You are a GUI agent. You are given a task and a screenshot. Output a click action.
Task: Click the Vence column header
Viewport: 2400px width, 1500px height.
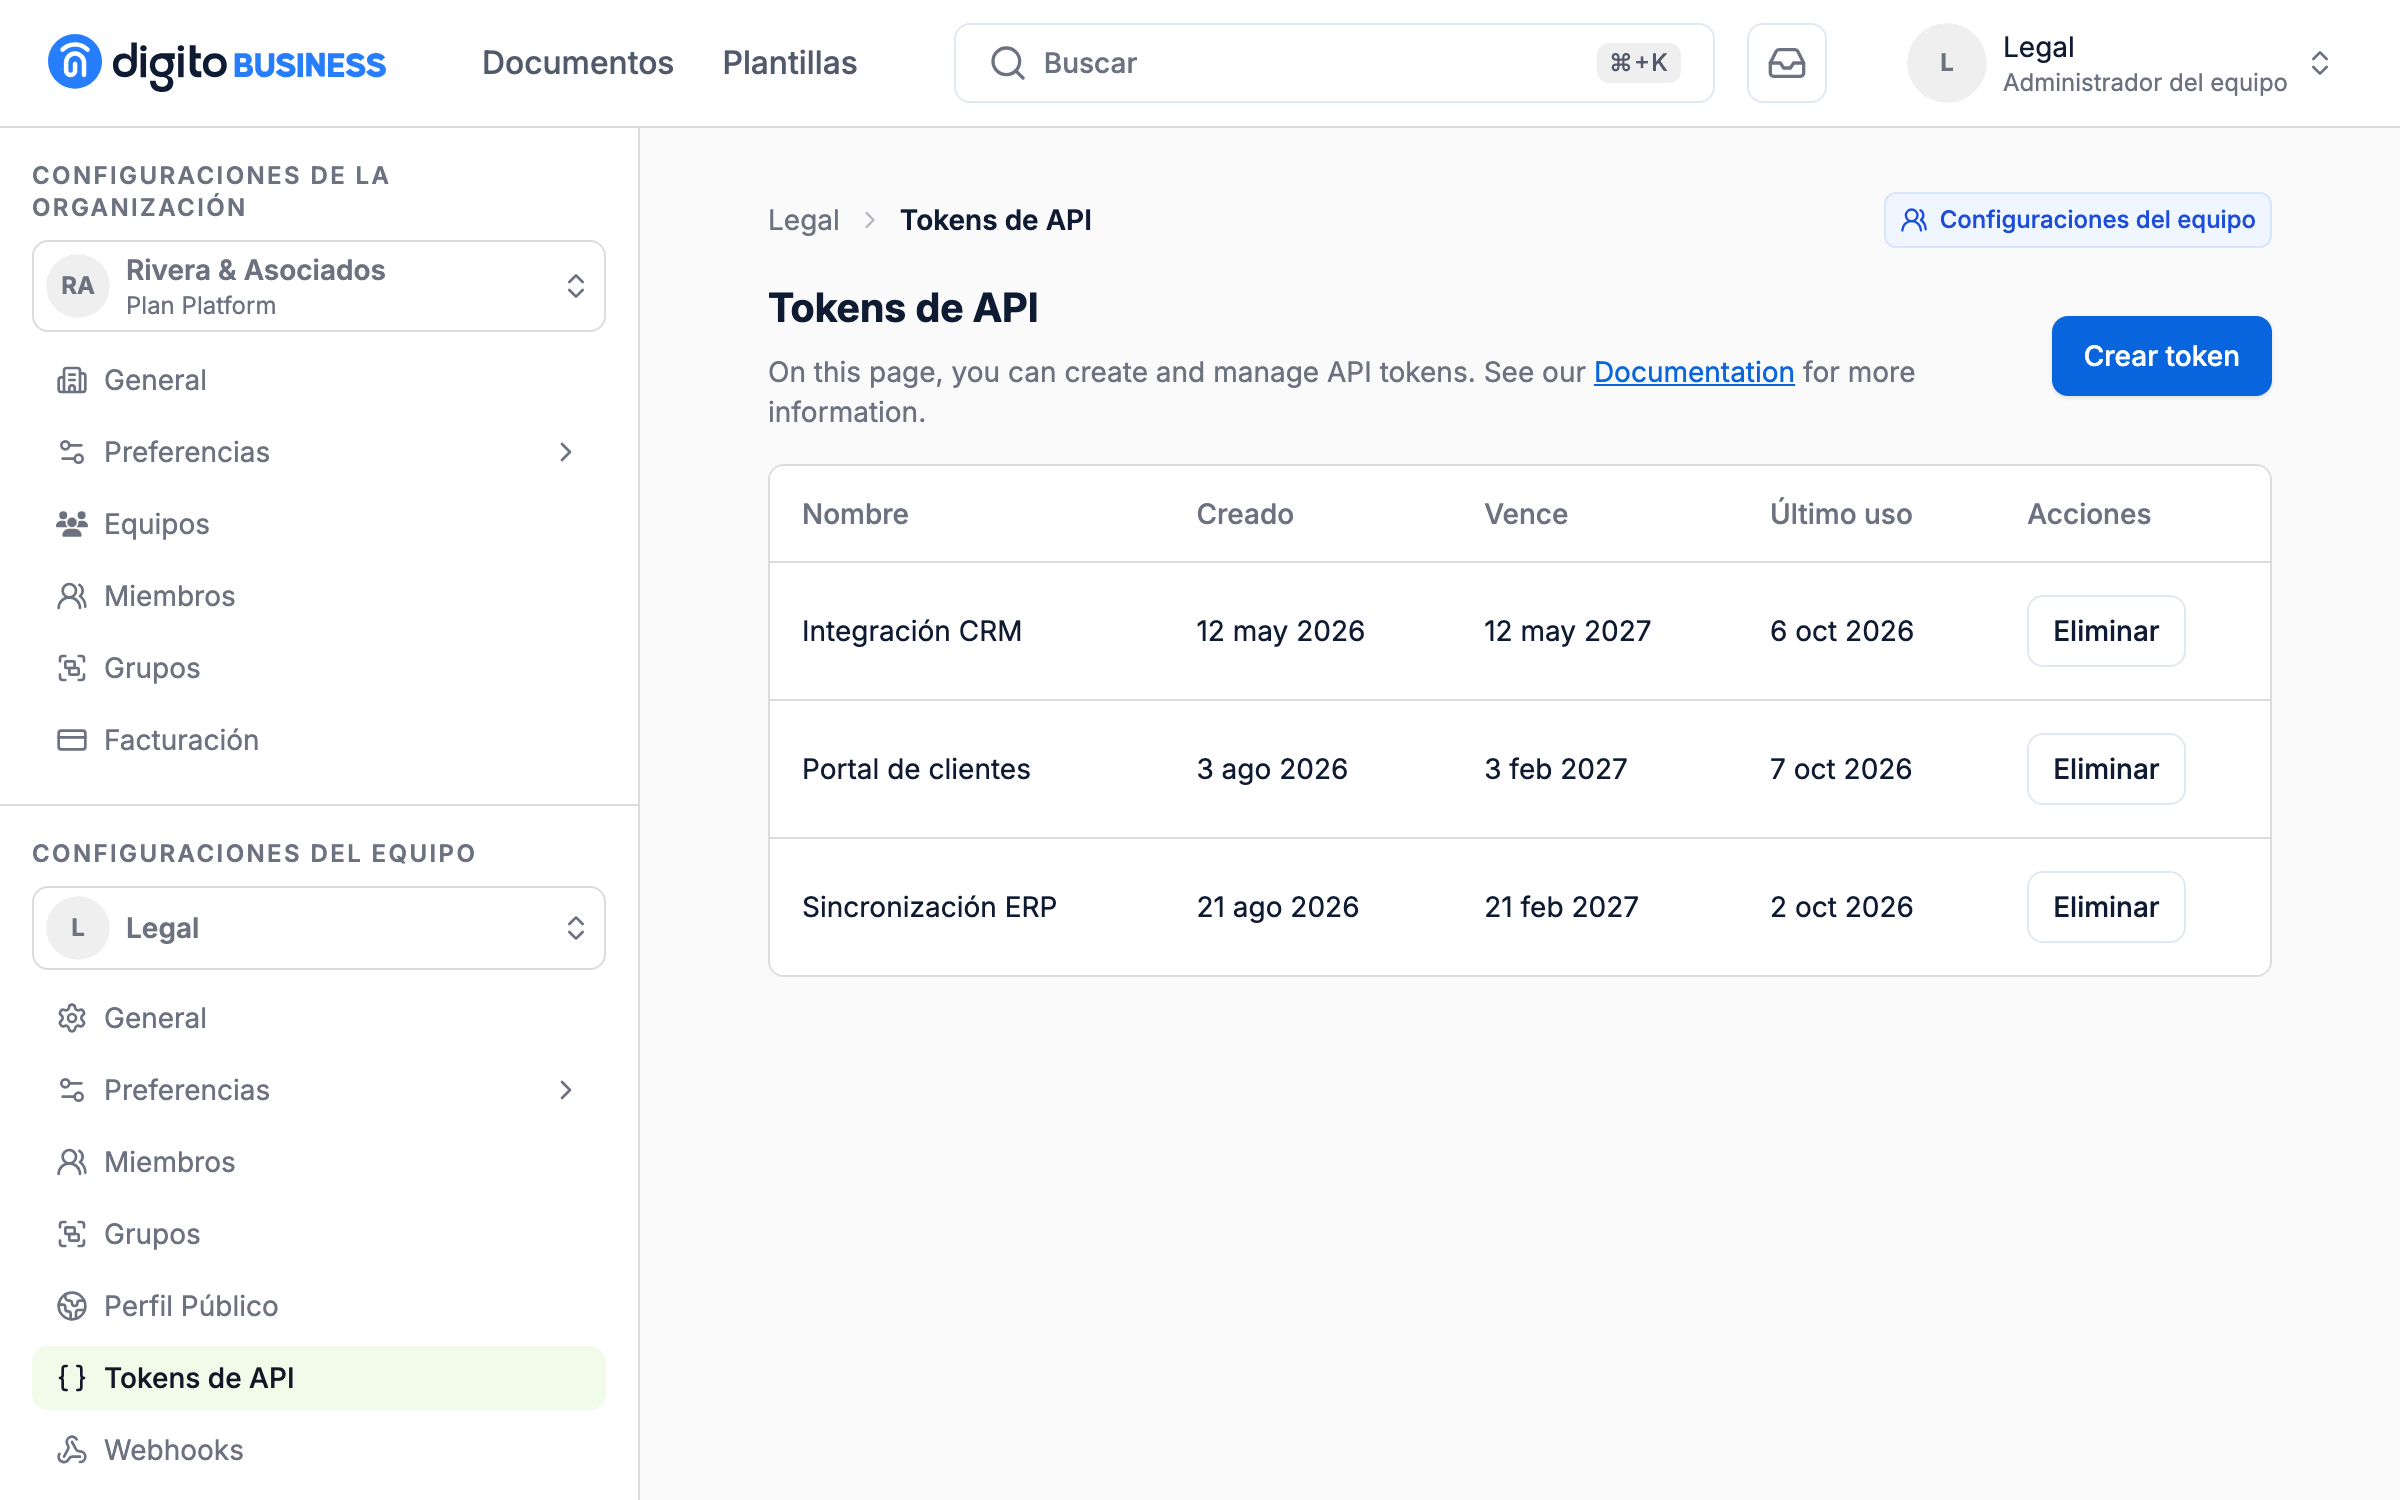pos(1526,514)
